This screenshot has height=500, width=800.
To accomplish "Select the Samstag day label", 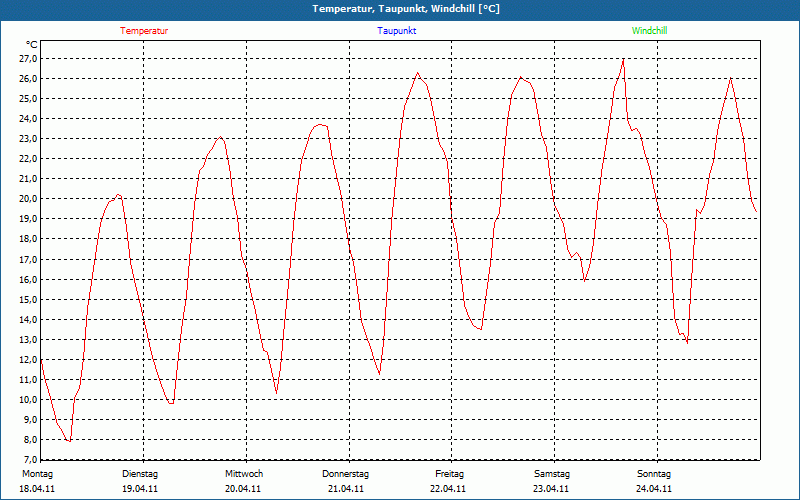I will 552,474.
